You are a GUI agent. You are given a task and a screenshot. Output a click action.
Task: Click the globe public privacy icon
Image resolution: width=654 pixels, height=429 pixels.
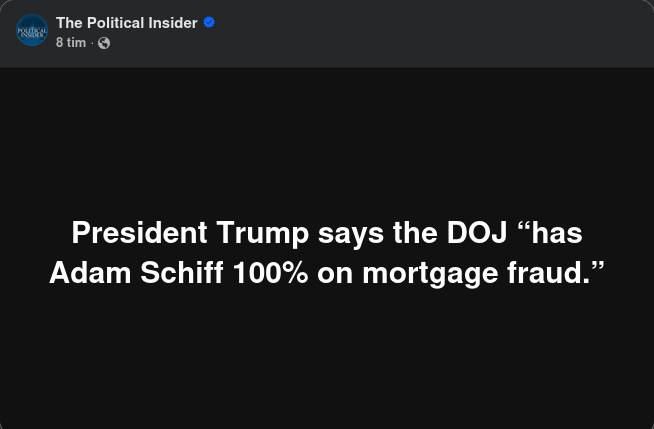[x=104, y=43]
